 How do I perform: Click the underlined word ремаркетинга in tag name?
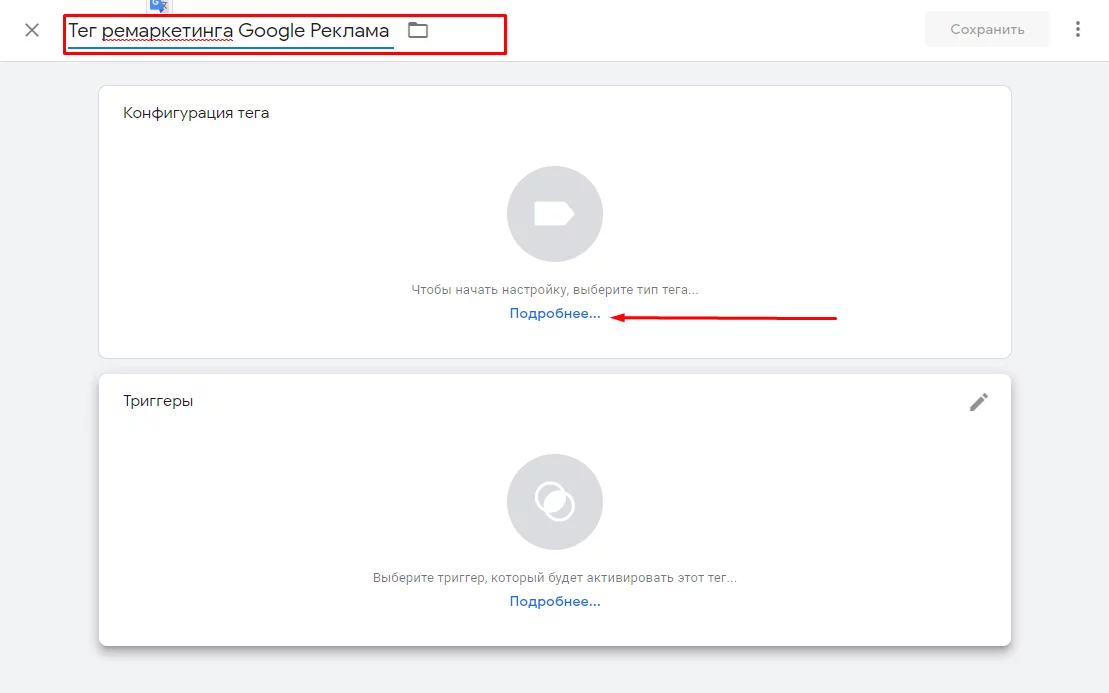(167, 31)
